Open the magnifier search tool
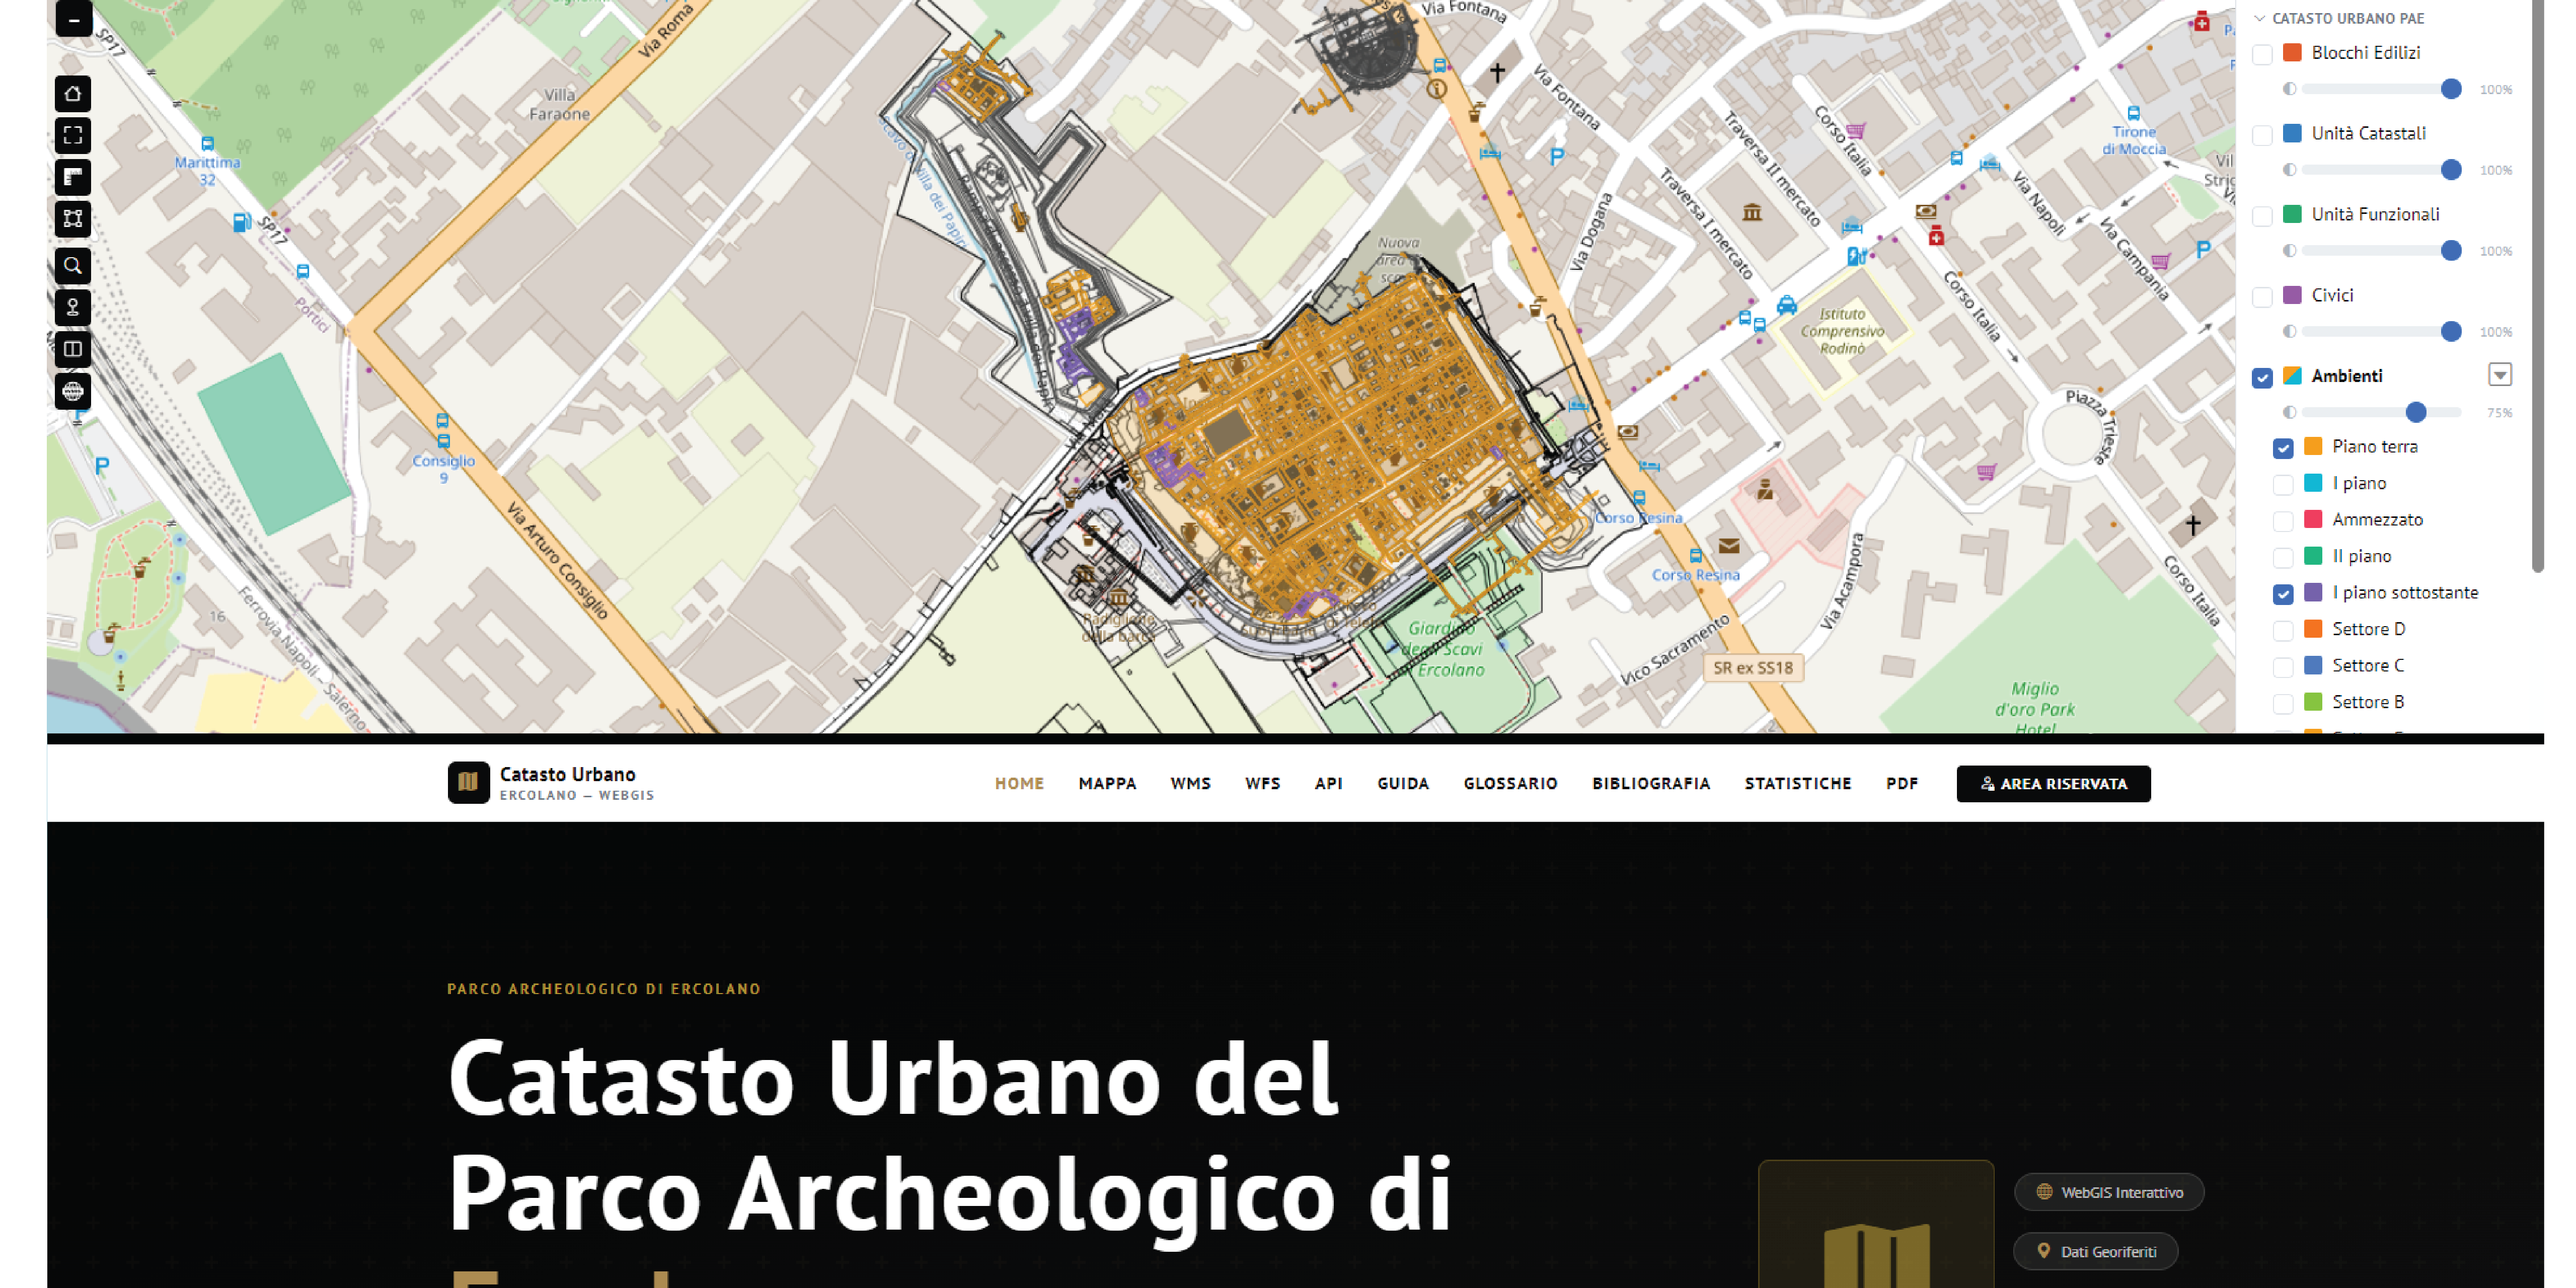 pyautogui.click(x=73, y=266)
